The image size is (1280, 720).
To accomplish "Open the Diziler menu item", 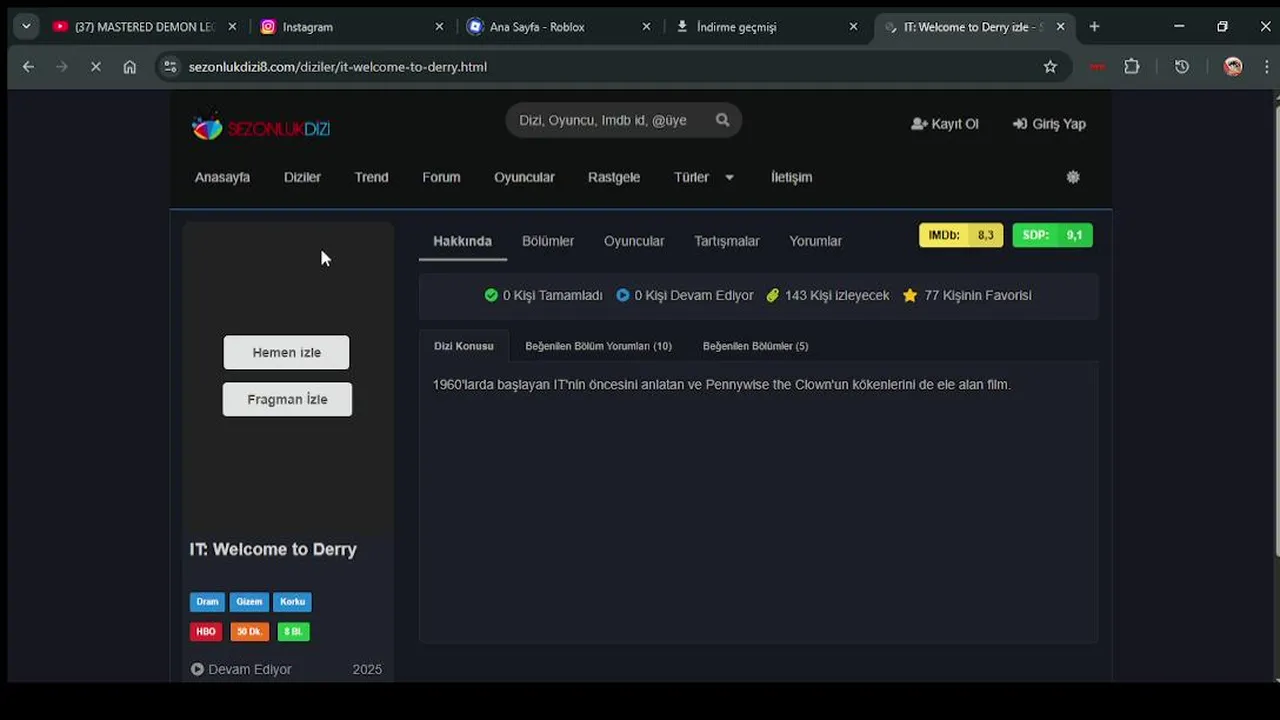I will pos(302,177).
